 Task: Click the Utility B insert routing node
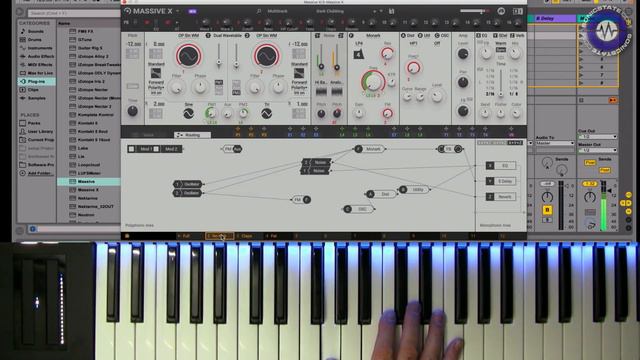coord(414,189)
